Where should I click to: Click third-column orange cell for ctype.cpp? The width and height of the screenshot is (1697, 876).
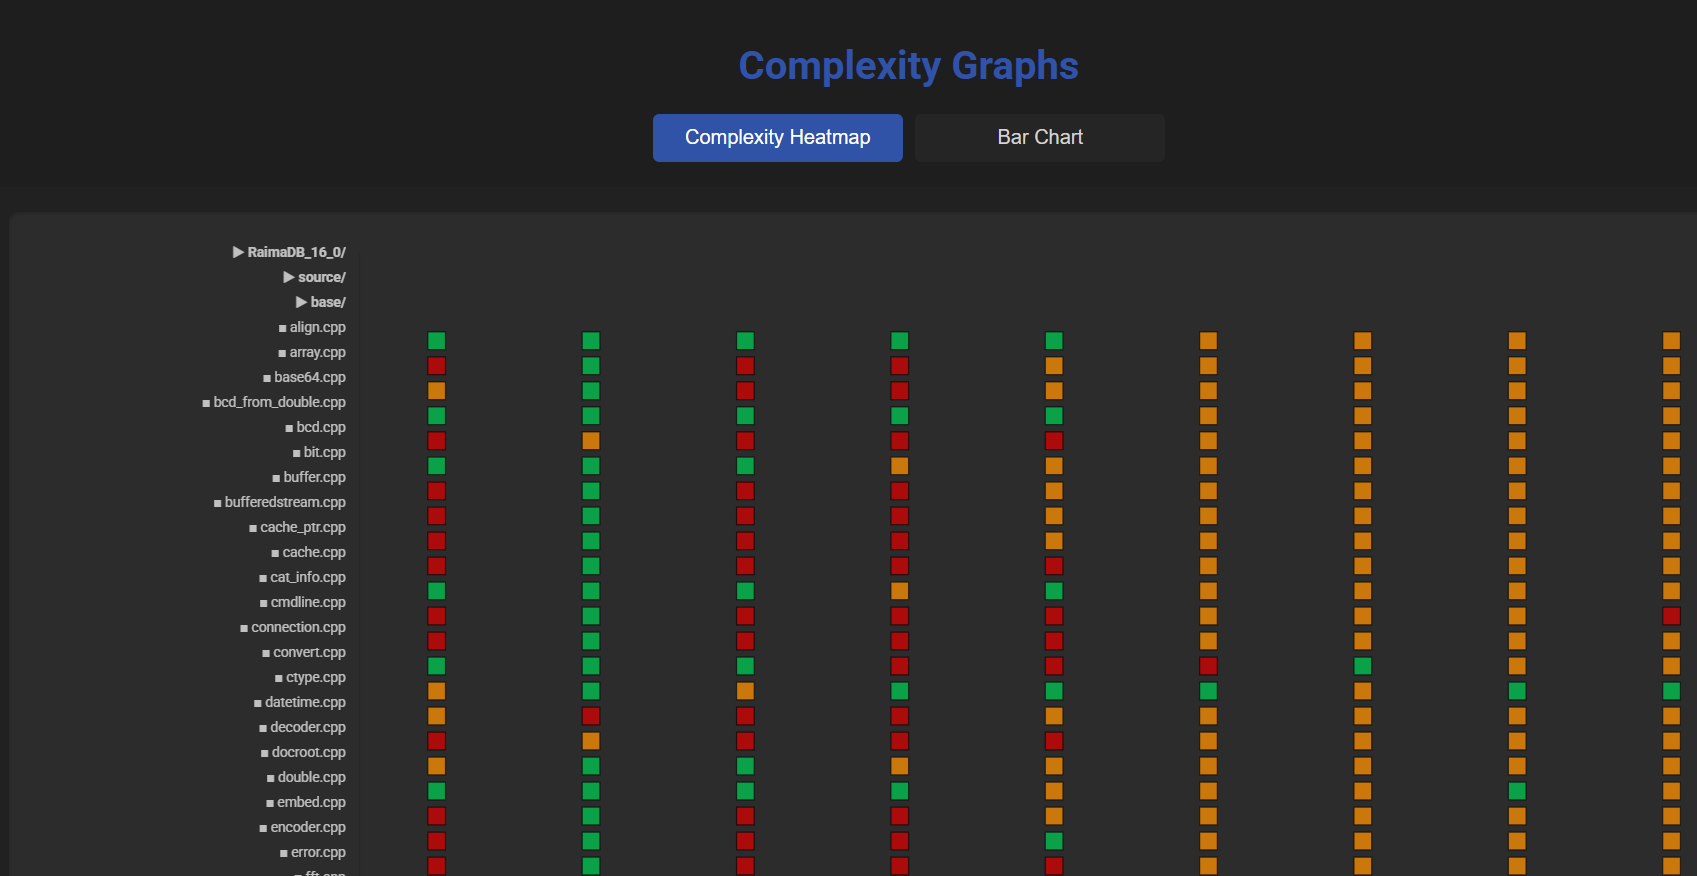[745, 691]
